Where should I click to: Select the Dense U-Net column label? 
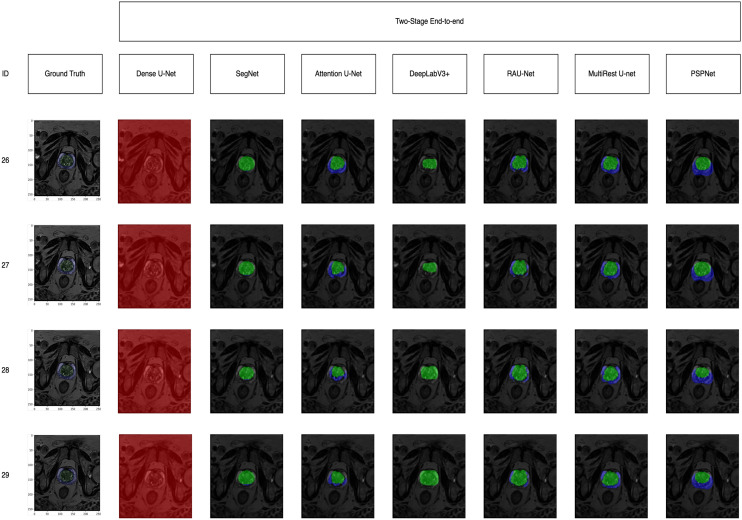pos(156,74)
